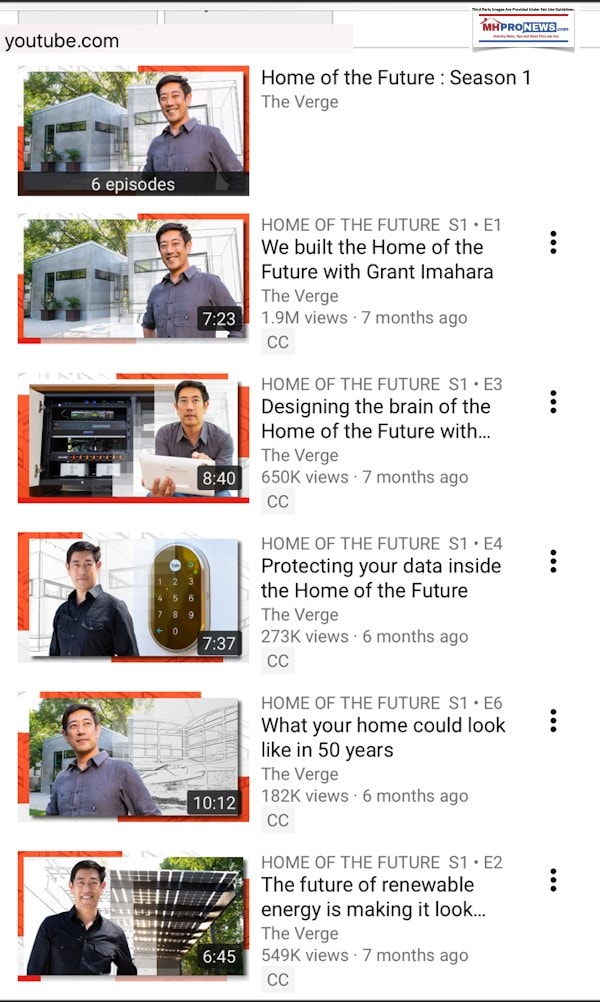Open 'What your home could look like' title

click(383, 737)
